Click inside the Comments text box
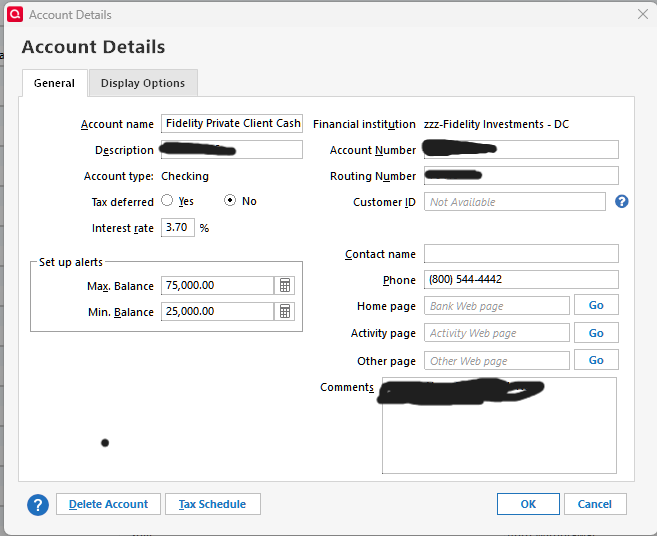657x536 pixels. (x=499, y=426)
